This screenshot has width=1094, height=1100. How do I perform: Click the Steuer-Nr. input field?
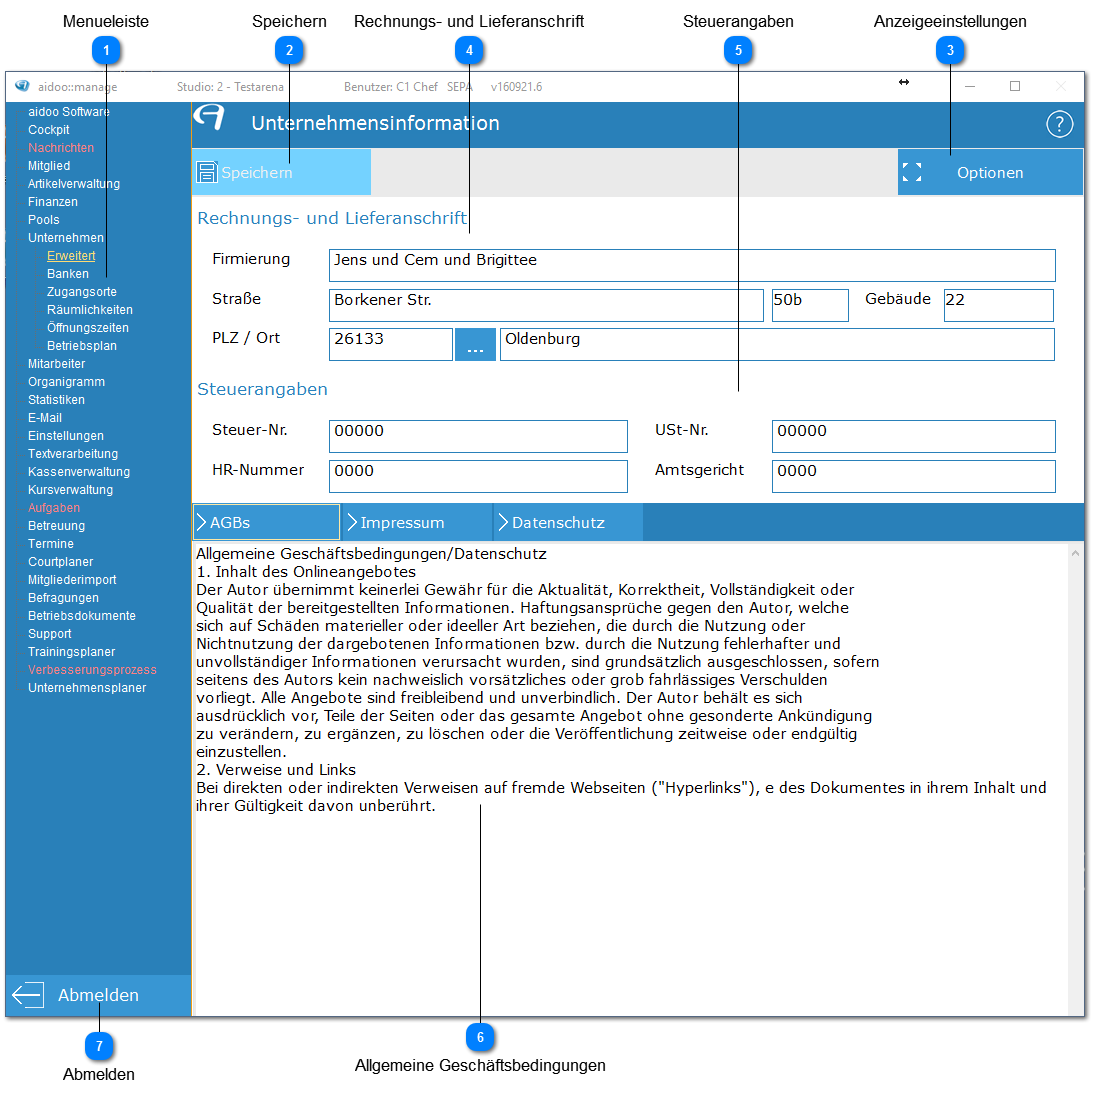pyautogui.click(x=478, y=436)
